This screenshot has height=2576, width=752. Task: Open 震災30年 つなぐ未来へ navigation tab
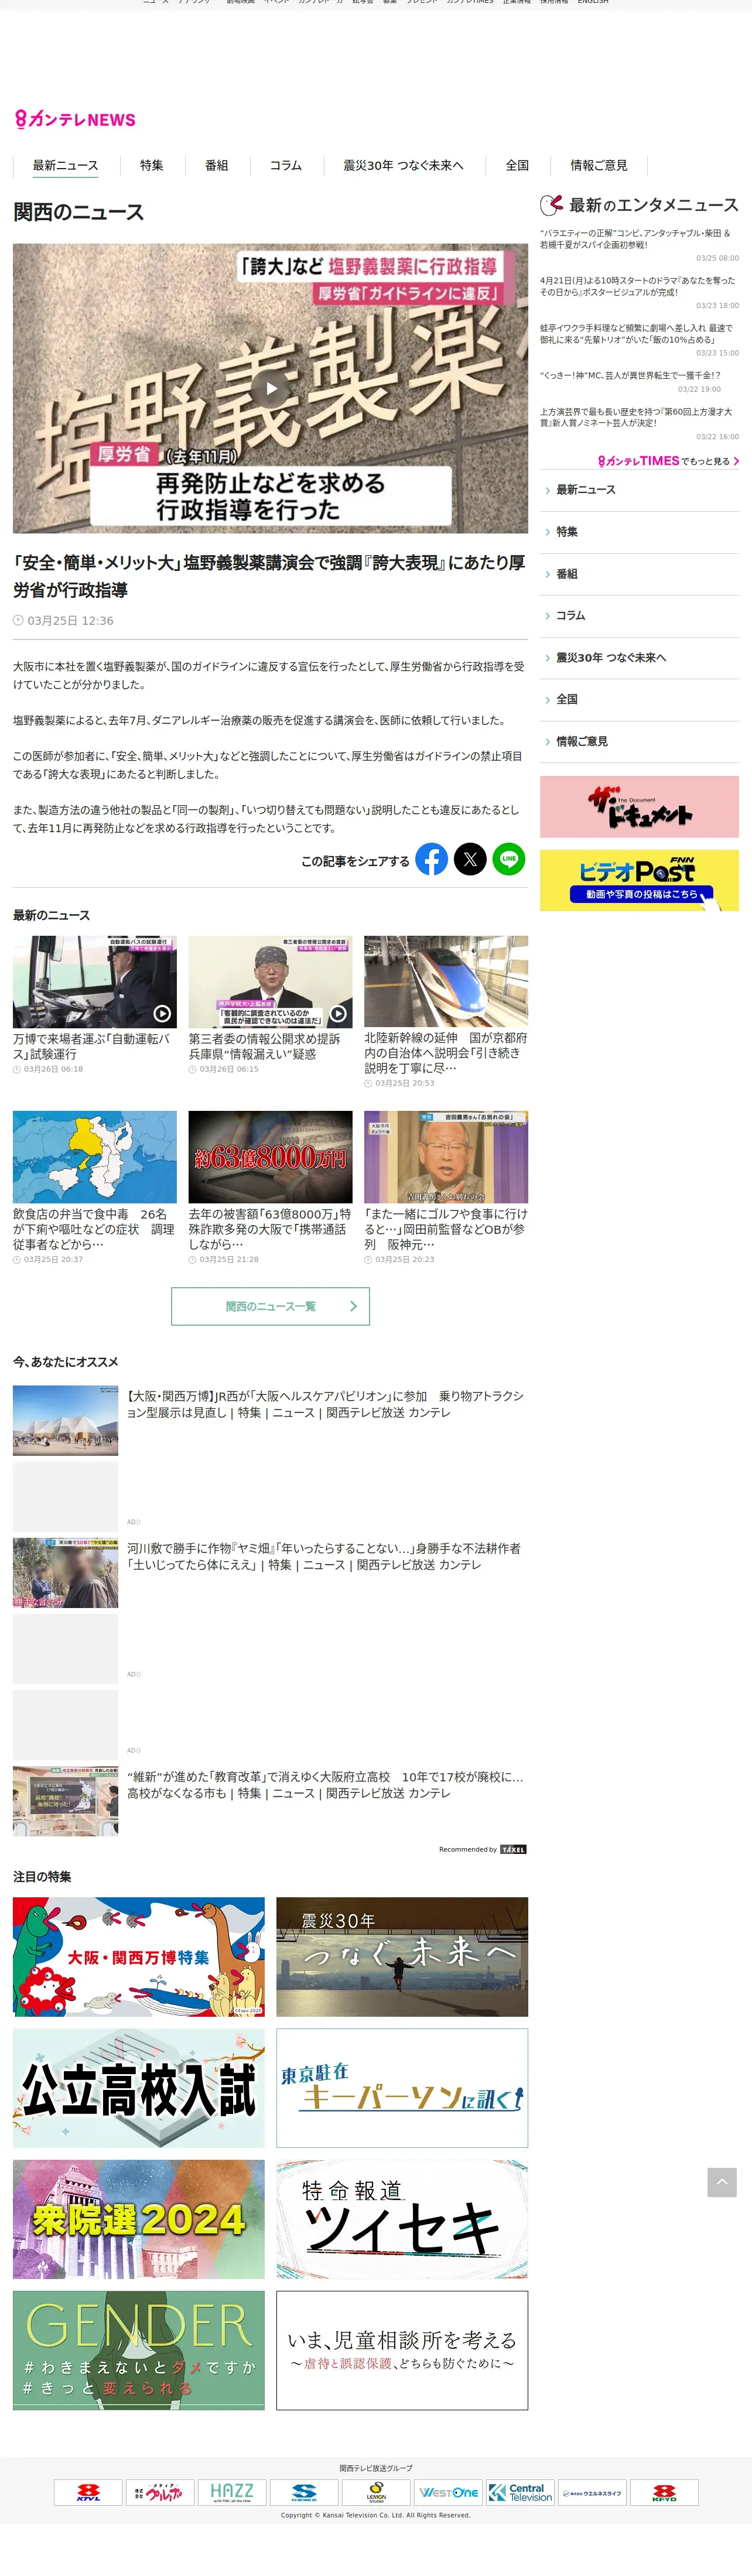(403, 165)
